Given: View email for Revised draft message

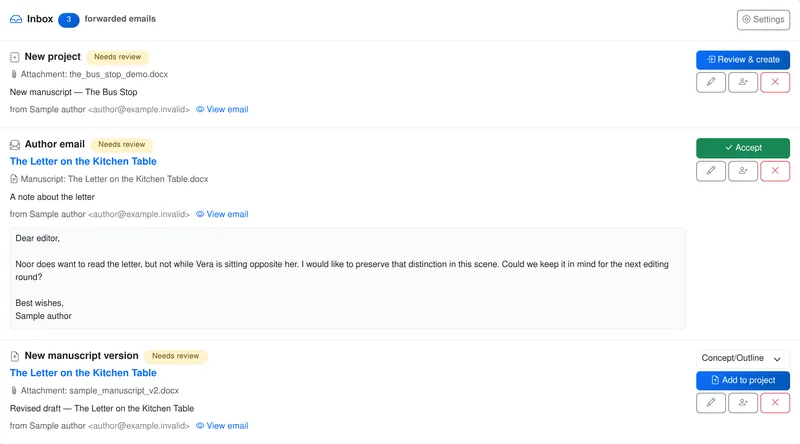Looking at the screenshot, I should pos(222,426).
